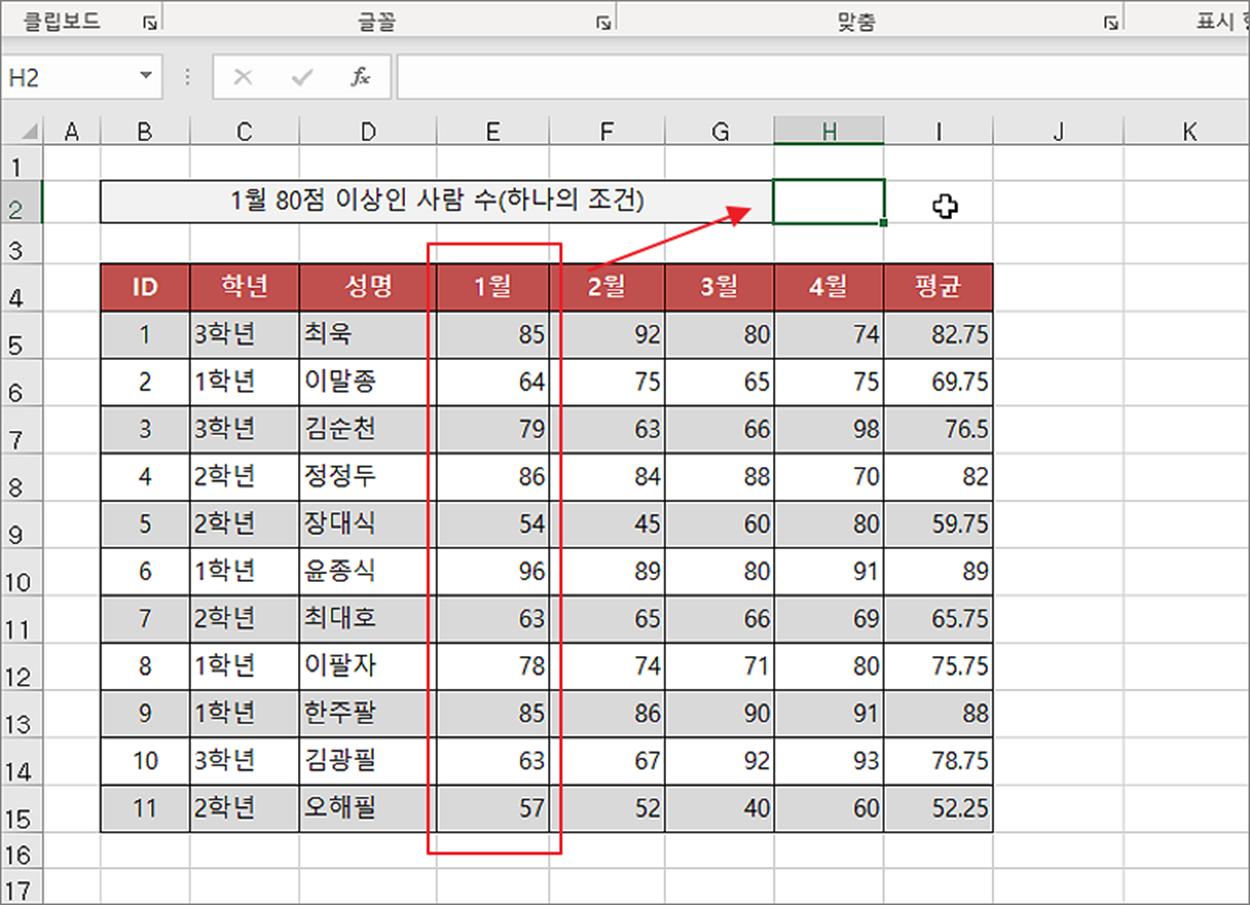This screenshot has width=1250, height=905.
Task: Select the name cell '김광필'
Action: coord(368,761)
